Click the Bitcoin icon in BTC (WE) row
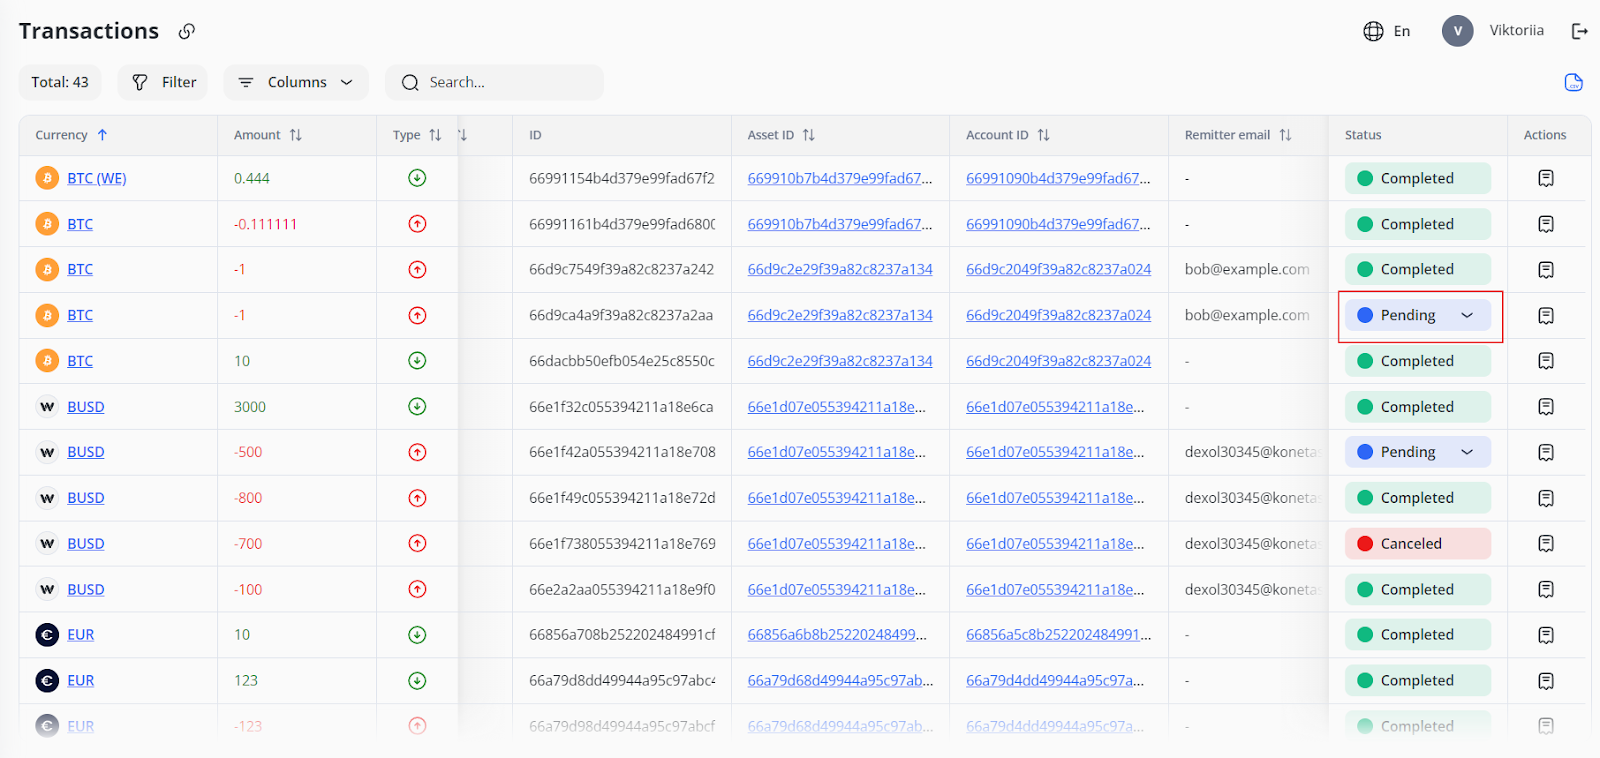The width and height of the screenshot is (1600, 758). (x=47, y=178)
